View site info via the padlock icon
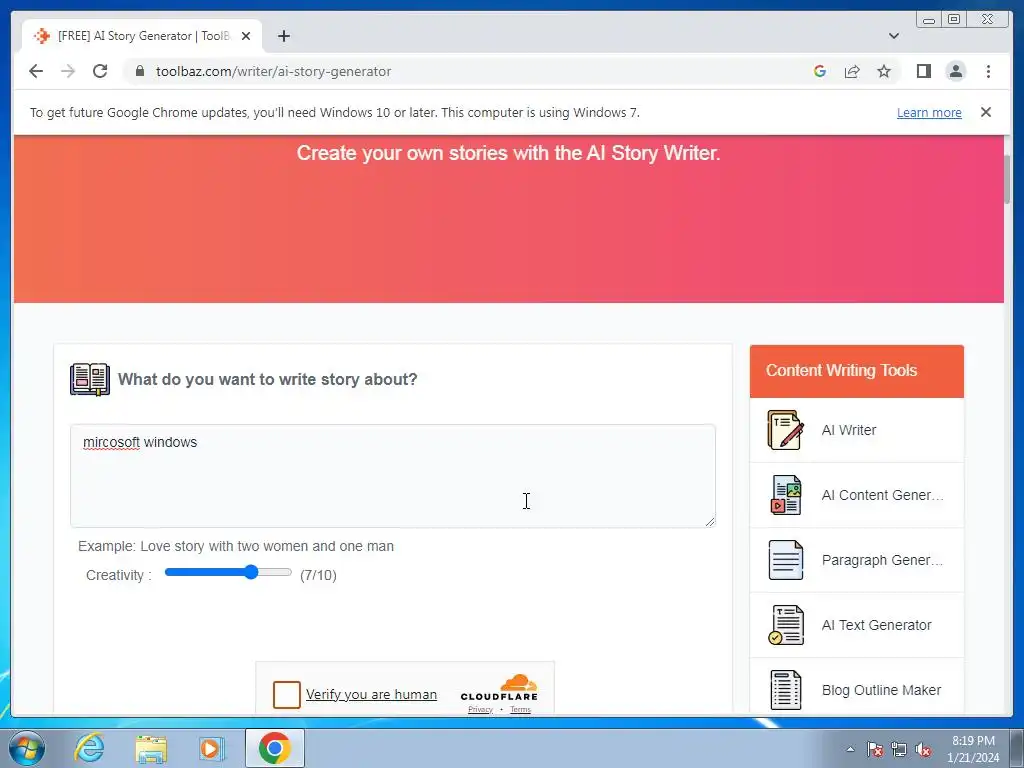Screen dimensions: 1024x768 tap(140, 71)
